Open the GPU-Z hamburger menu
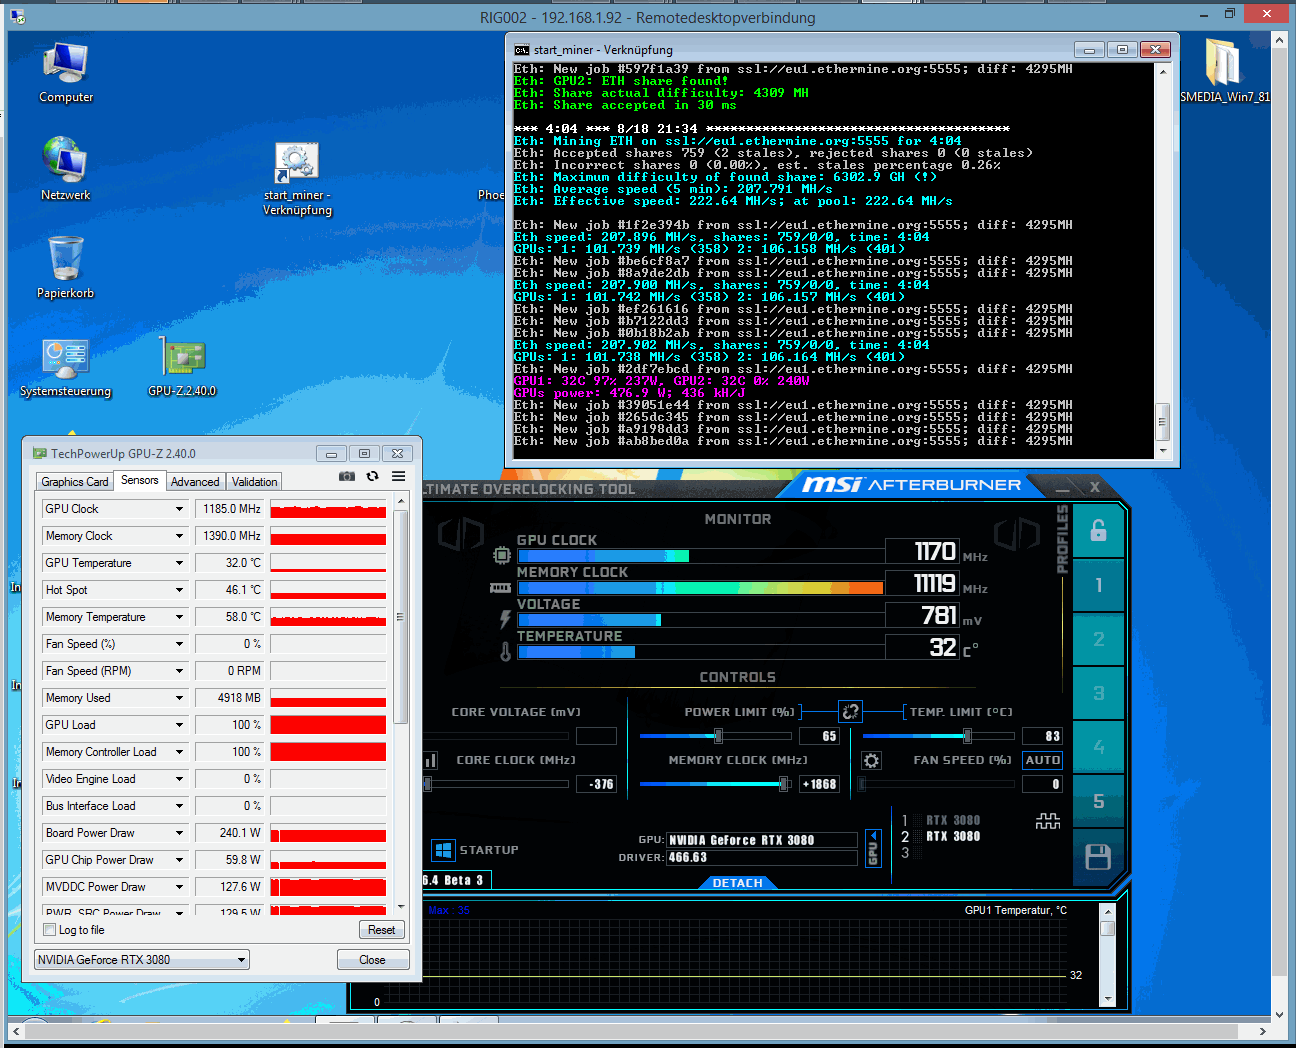This screenshot has height=1048, width=1296. [398, 476]
